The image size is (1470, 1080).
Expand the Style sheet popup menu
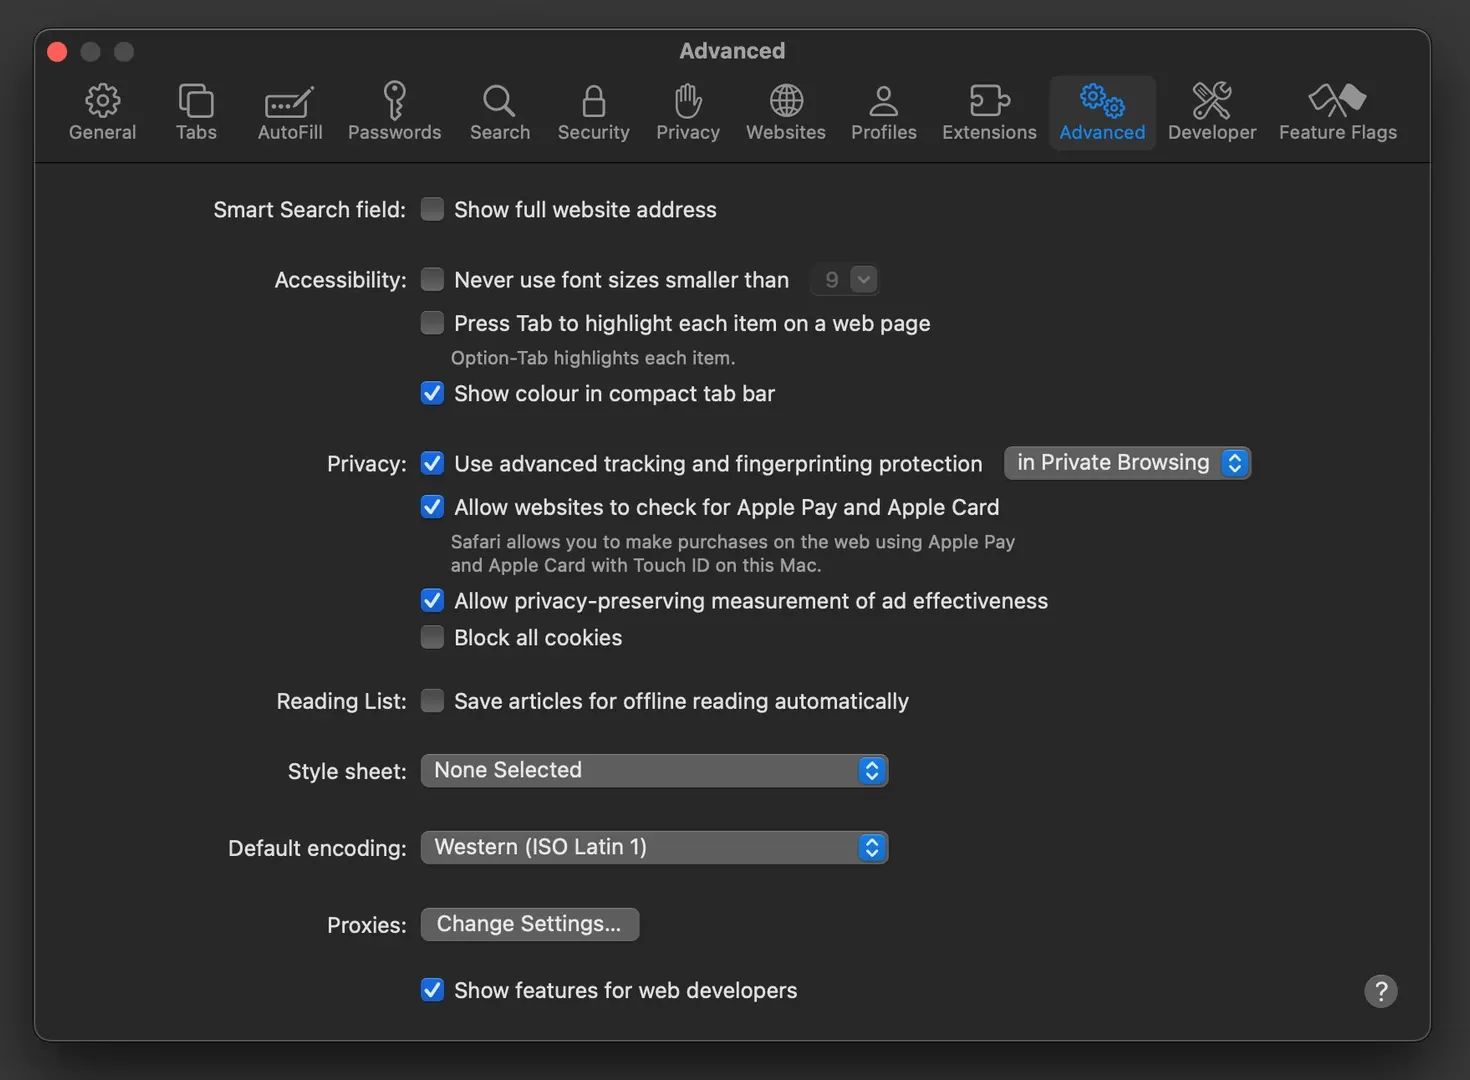[x=654, y=771]
